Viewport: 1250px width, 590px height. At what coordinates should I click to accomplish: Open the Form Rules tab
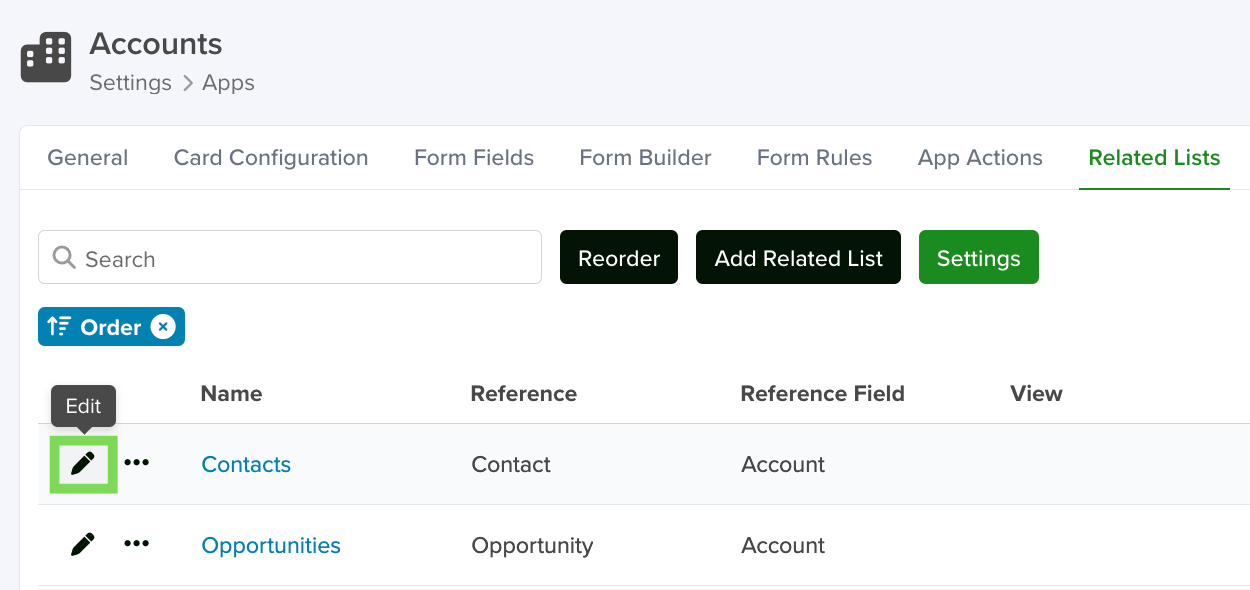(814, 158)
